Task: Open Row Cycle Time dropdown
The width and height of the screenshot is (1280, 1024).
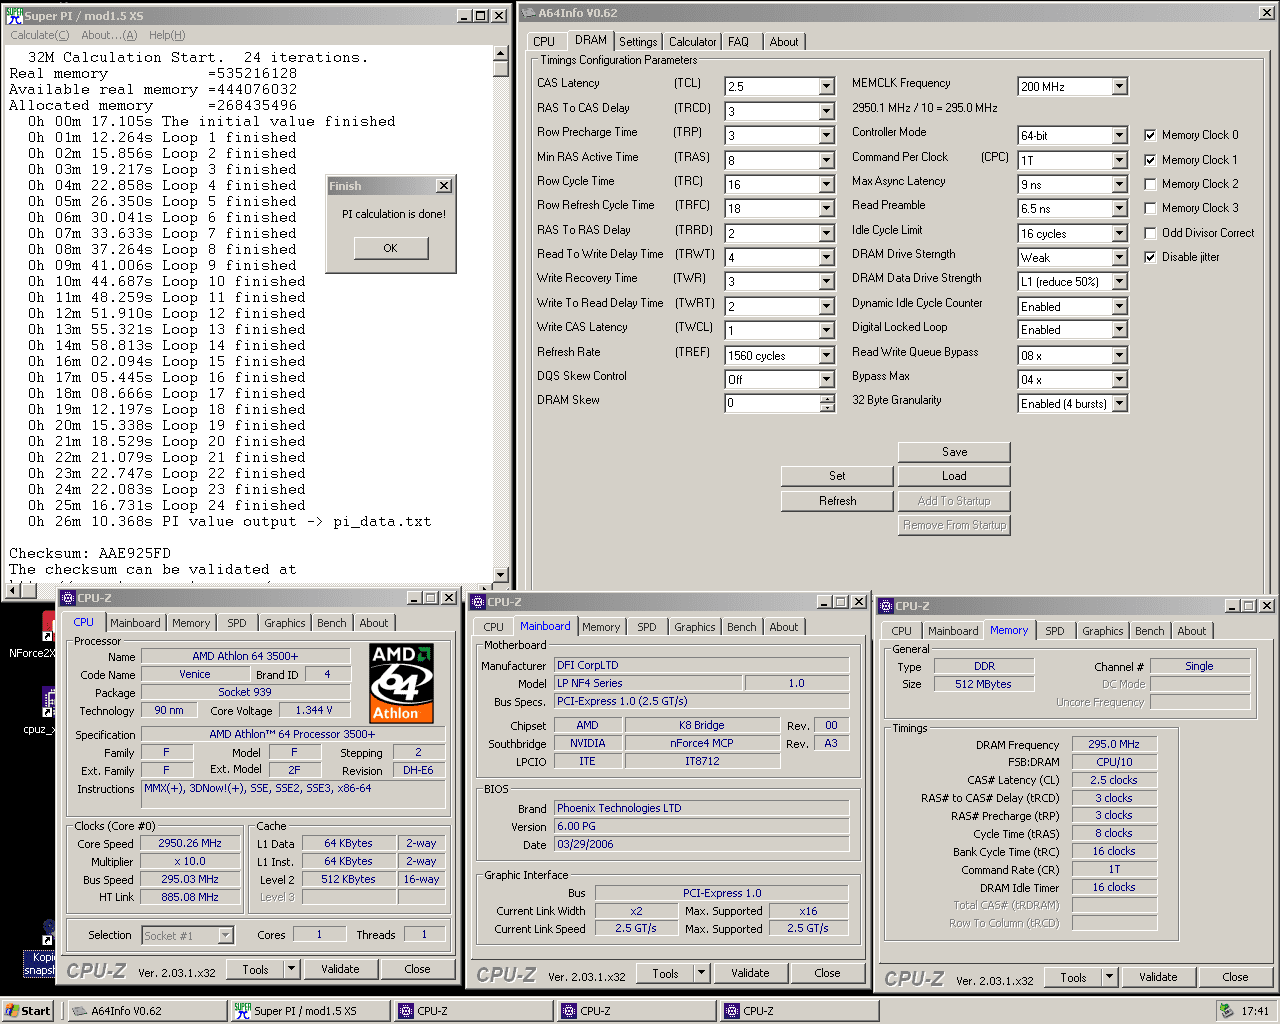Action: (x=826, y=184)
